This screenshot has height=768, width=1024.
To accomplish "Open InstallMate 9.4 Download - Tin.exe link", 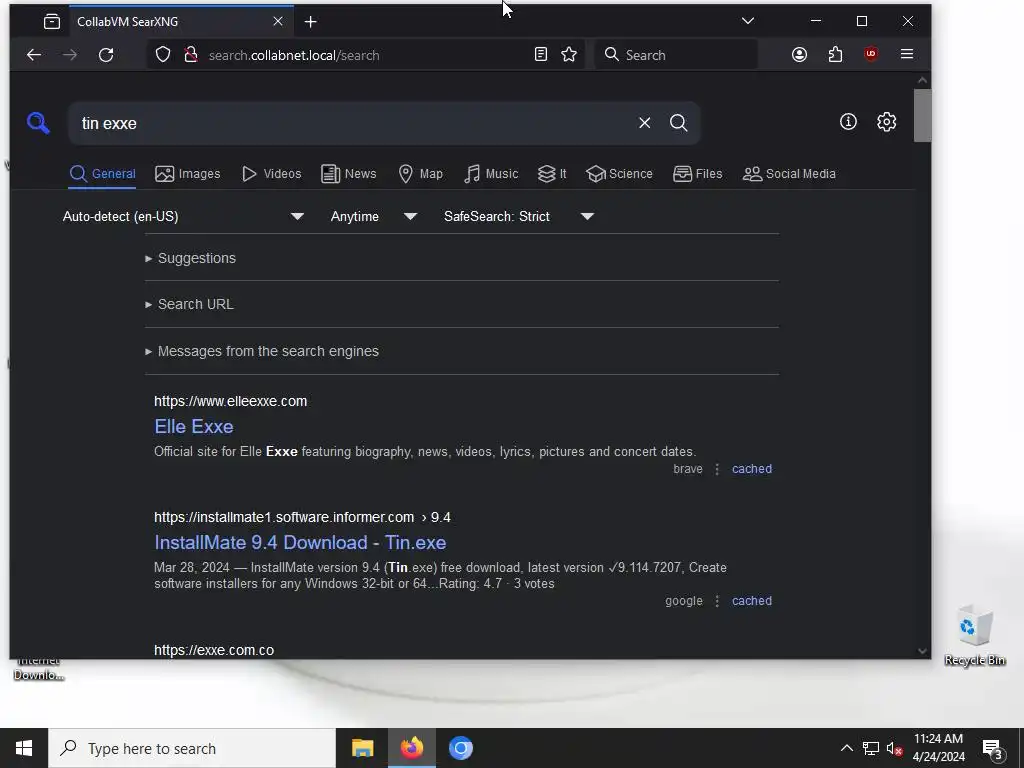I will point(300,543).
